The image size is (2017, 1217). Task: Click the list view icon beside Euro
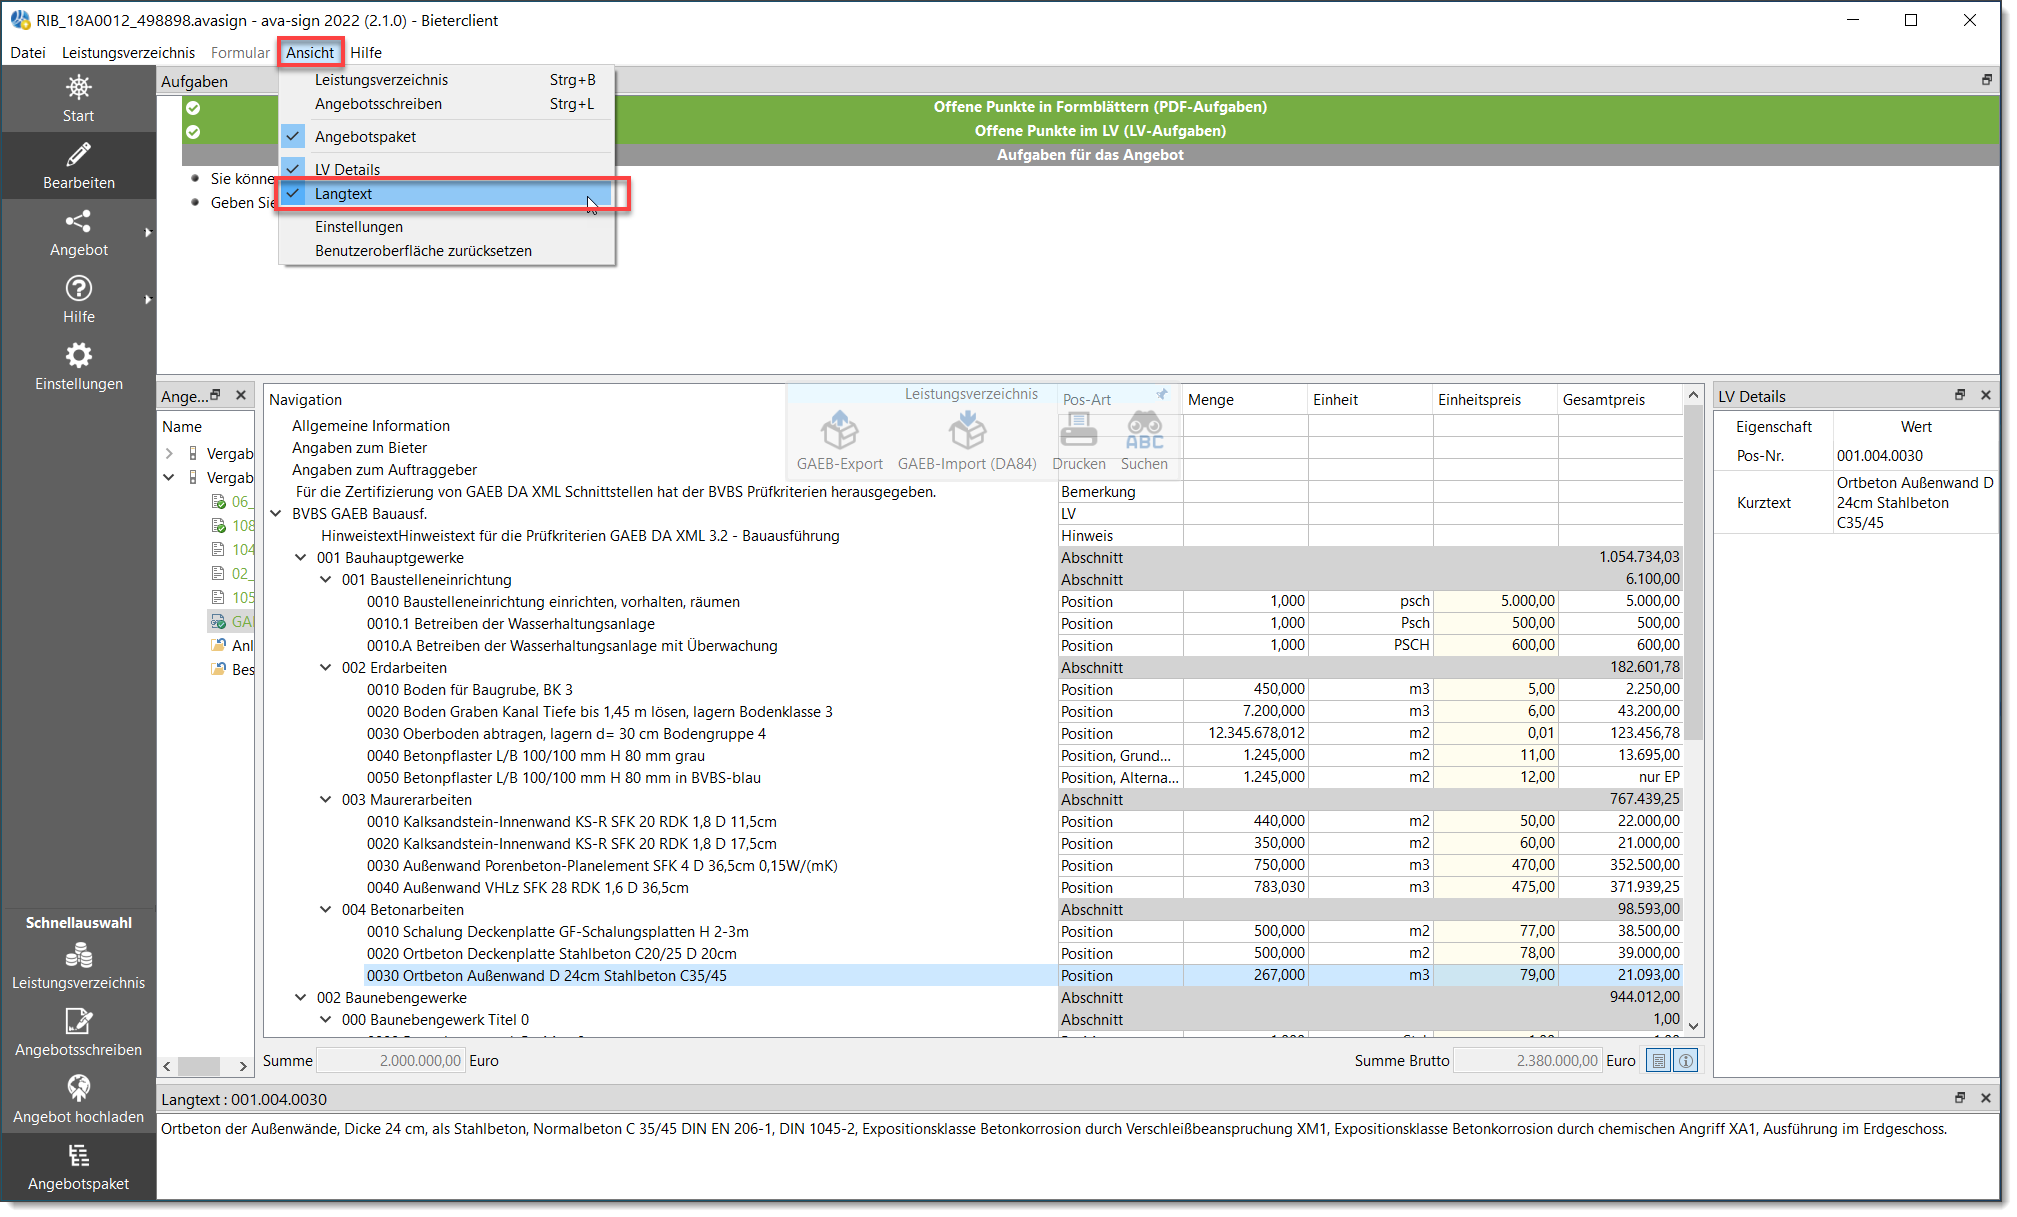pyautogui.click(x=1659, y=1061)
